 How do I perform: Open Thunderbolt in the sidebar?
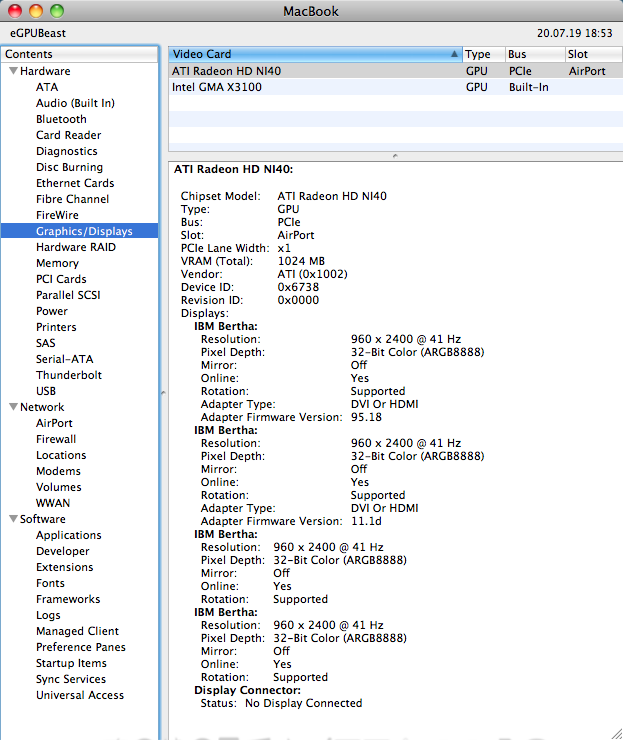[69, 375]
